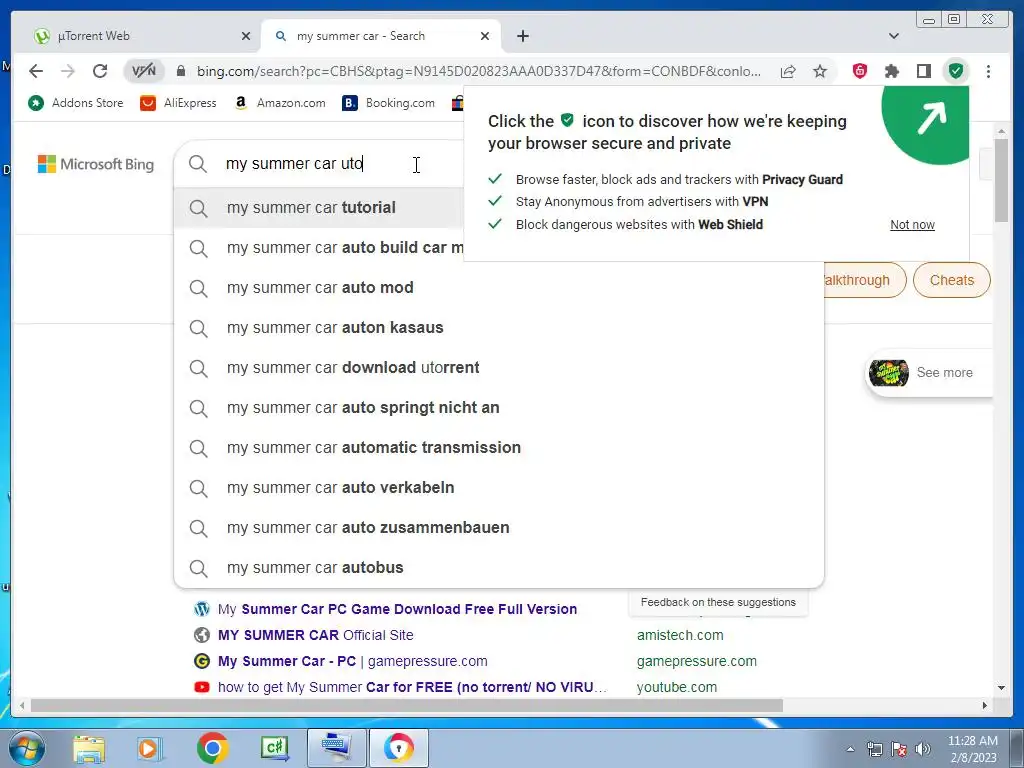Click the padlock site info icon

click(x=181, y=71)
